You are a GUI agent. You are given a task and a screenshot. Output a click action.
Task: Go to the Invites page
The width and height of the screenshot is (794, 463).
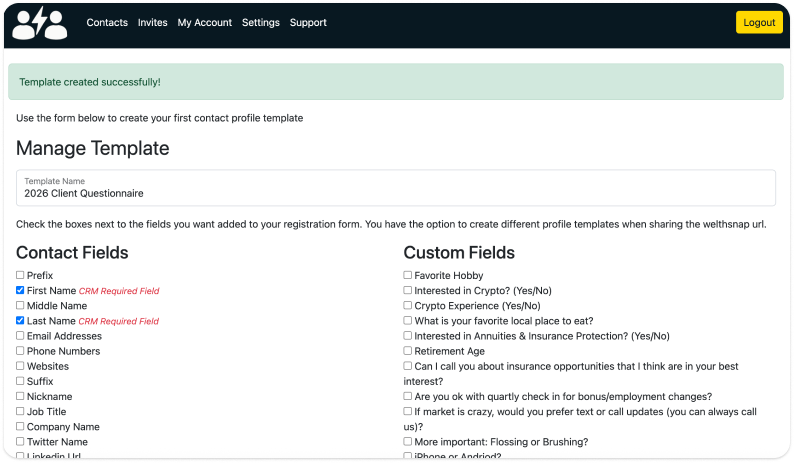click(x=153, y=22)
